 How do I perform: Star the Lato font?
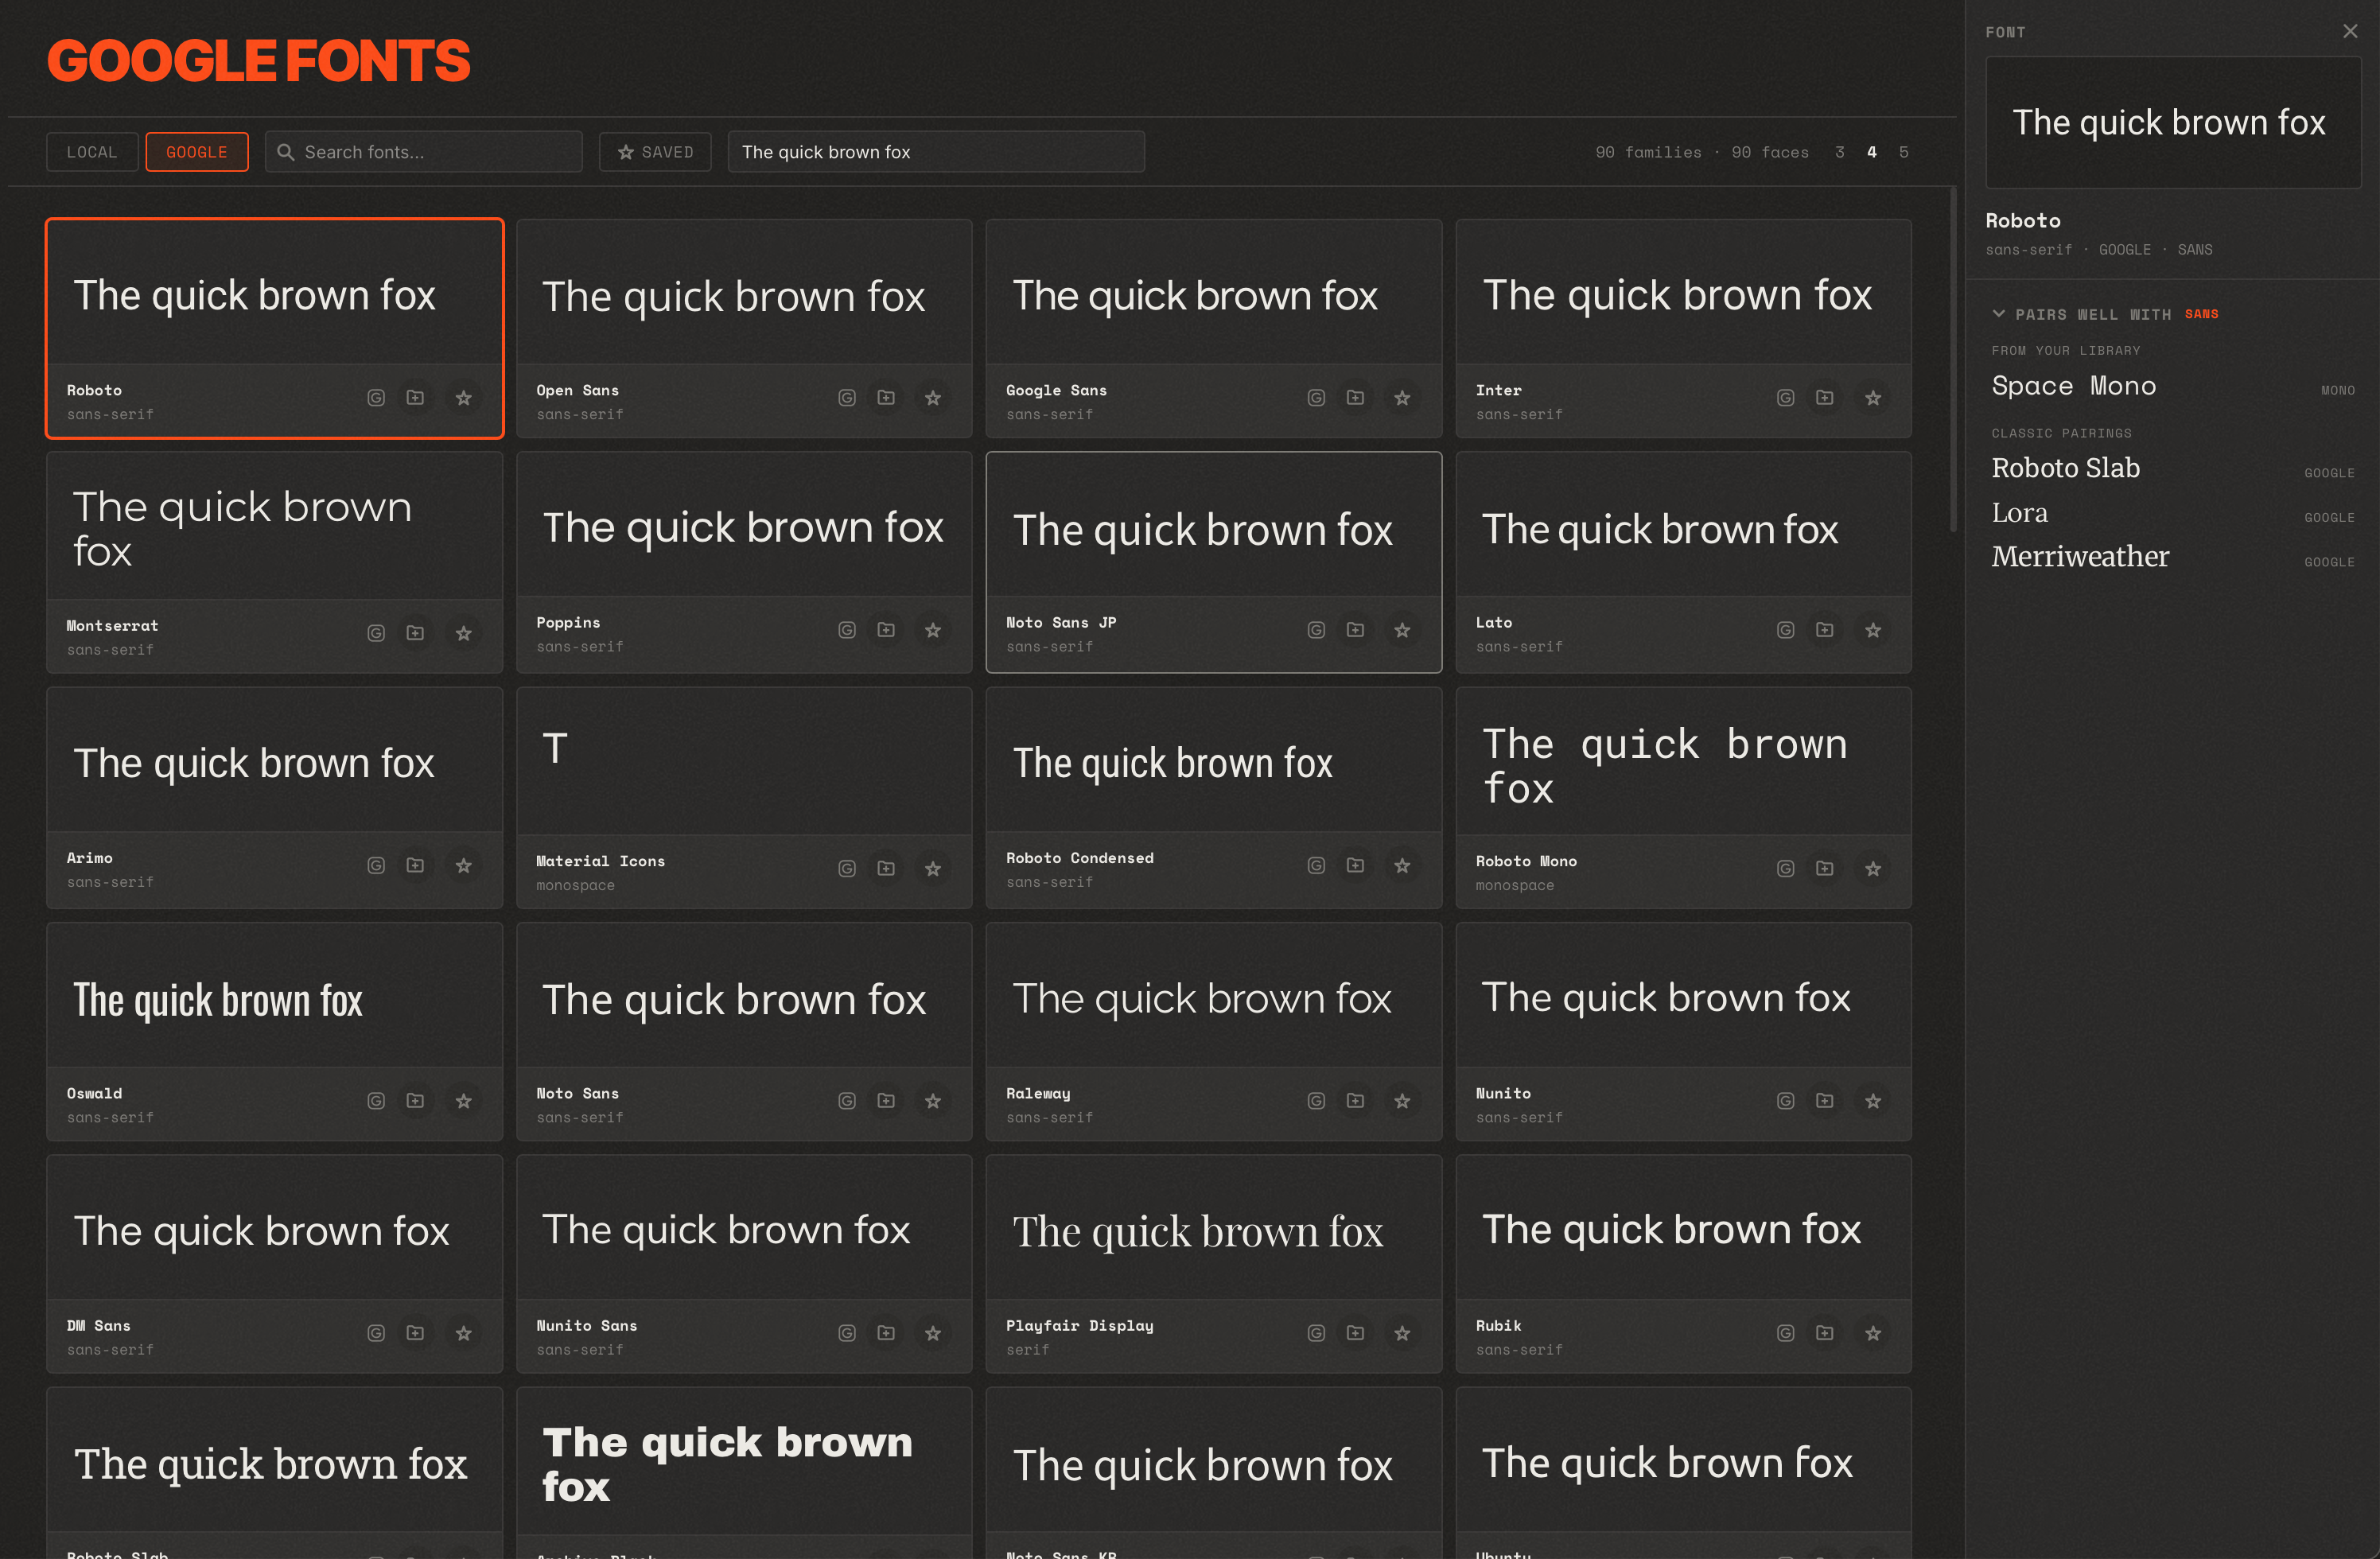click(1873, 630)
